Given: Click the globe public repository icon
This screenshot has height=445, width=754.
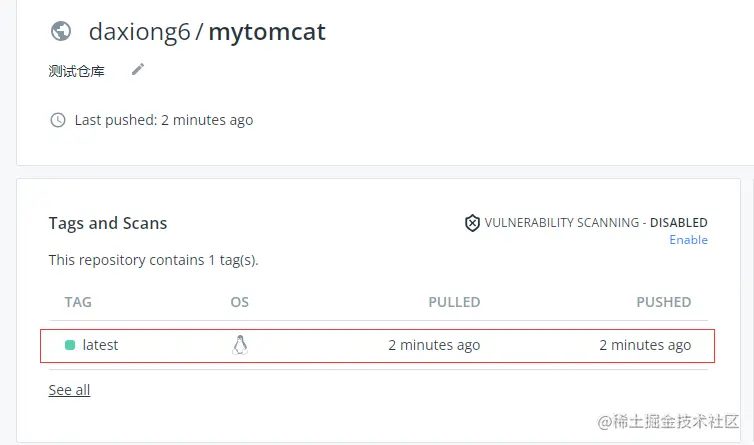Looking at the screenshot, I should pyautogui.click(x=61, y=32).
